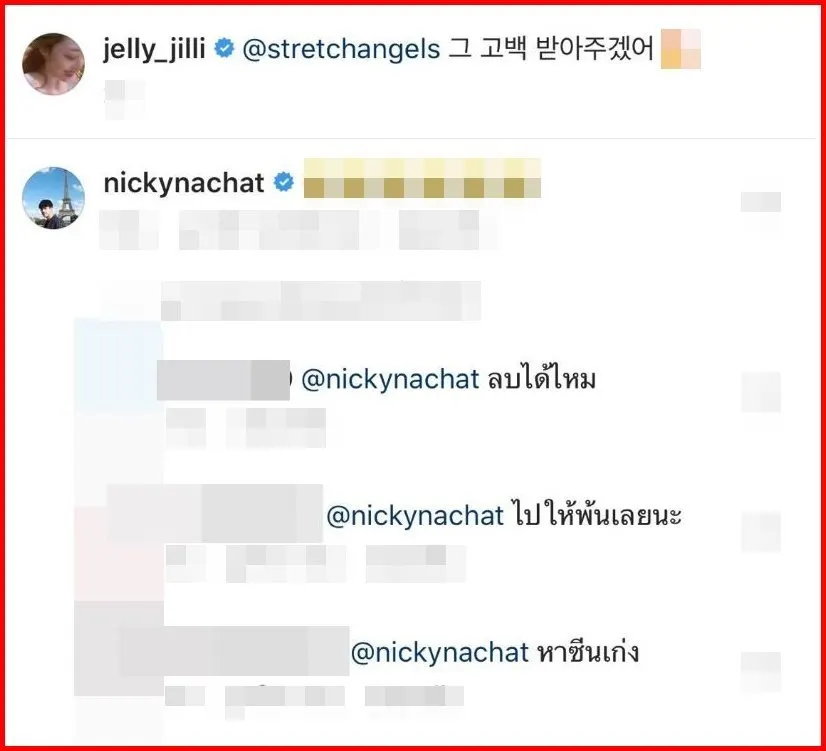
Task: Like the ลบได้ไหม reply
Action: (761, 392)
